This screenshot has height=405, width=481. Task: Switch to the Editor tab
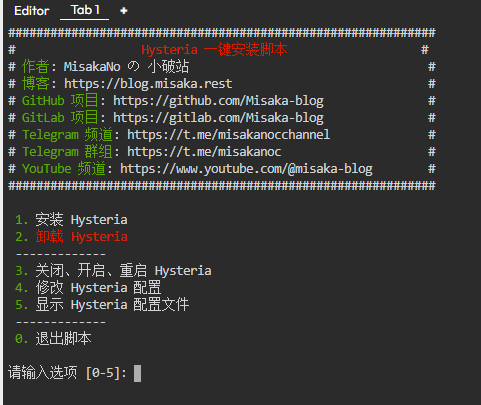coord(32,11)
